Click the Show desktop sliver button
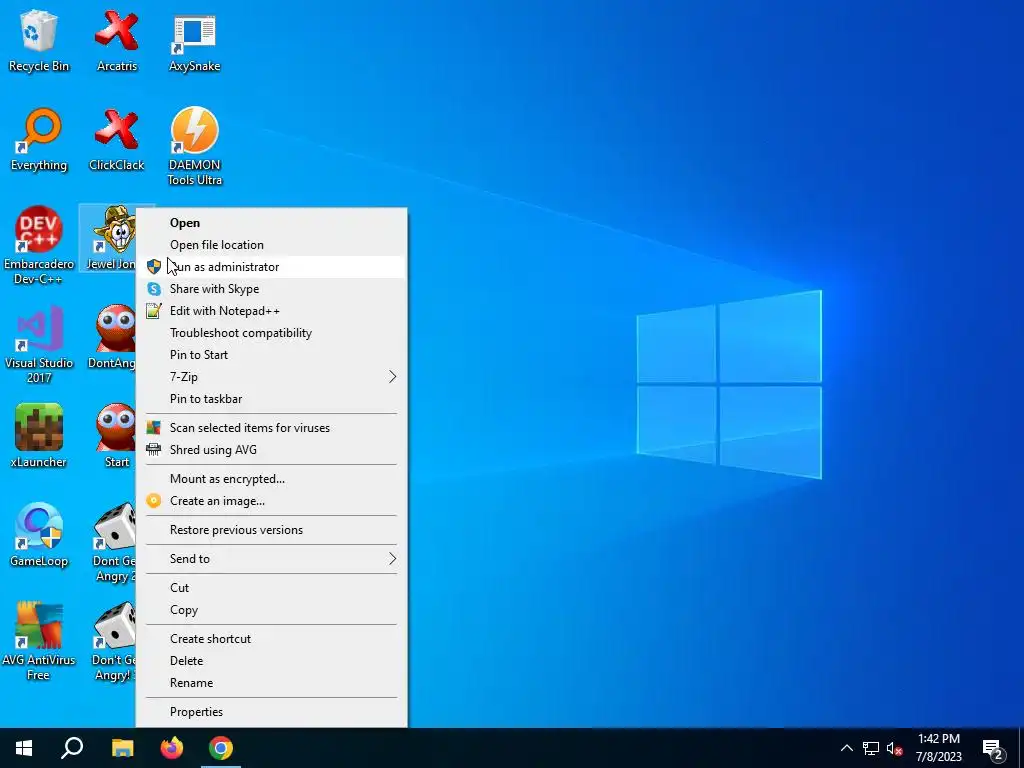 point(1021,748)
